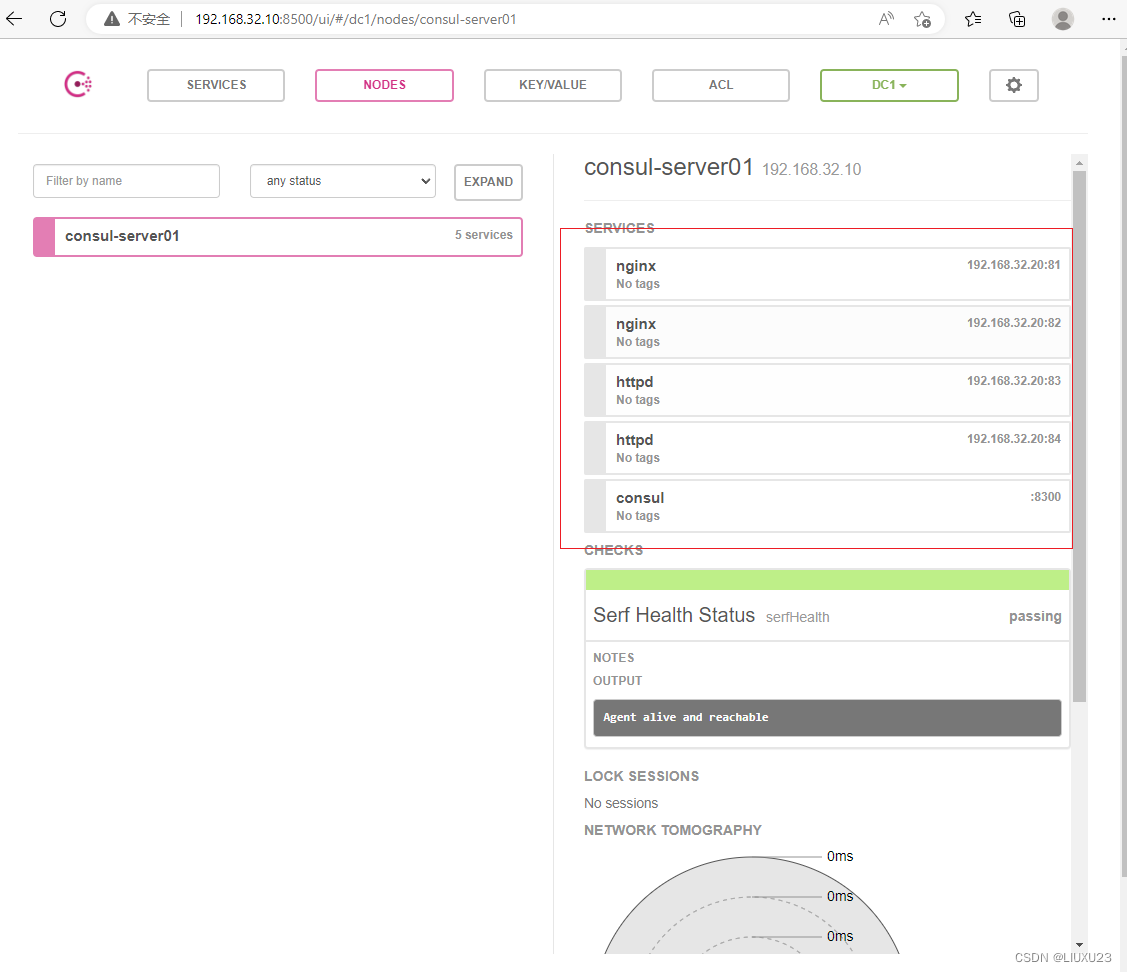1127x972 pixels.
Task: Switch to the NODES tab
Action: click(385, 86)
